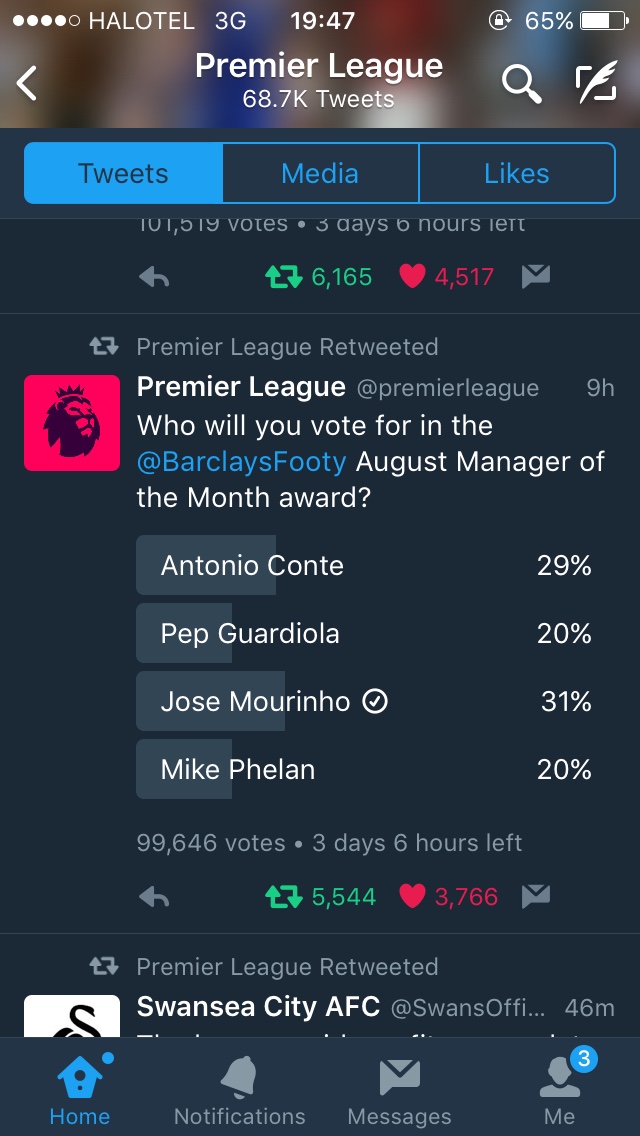Retweet the Manager of the Month poll tweet
This screenshot has height=1136, width=640.
click(x=284, y=897)
